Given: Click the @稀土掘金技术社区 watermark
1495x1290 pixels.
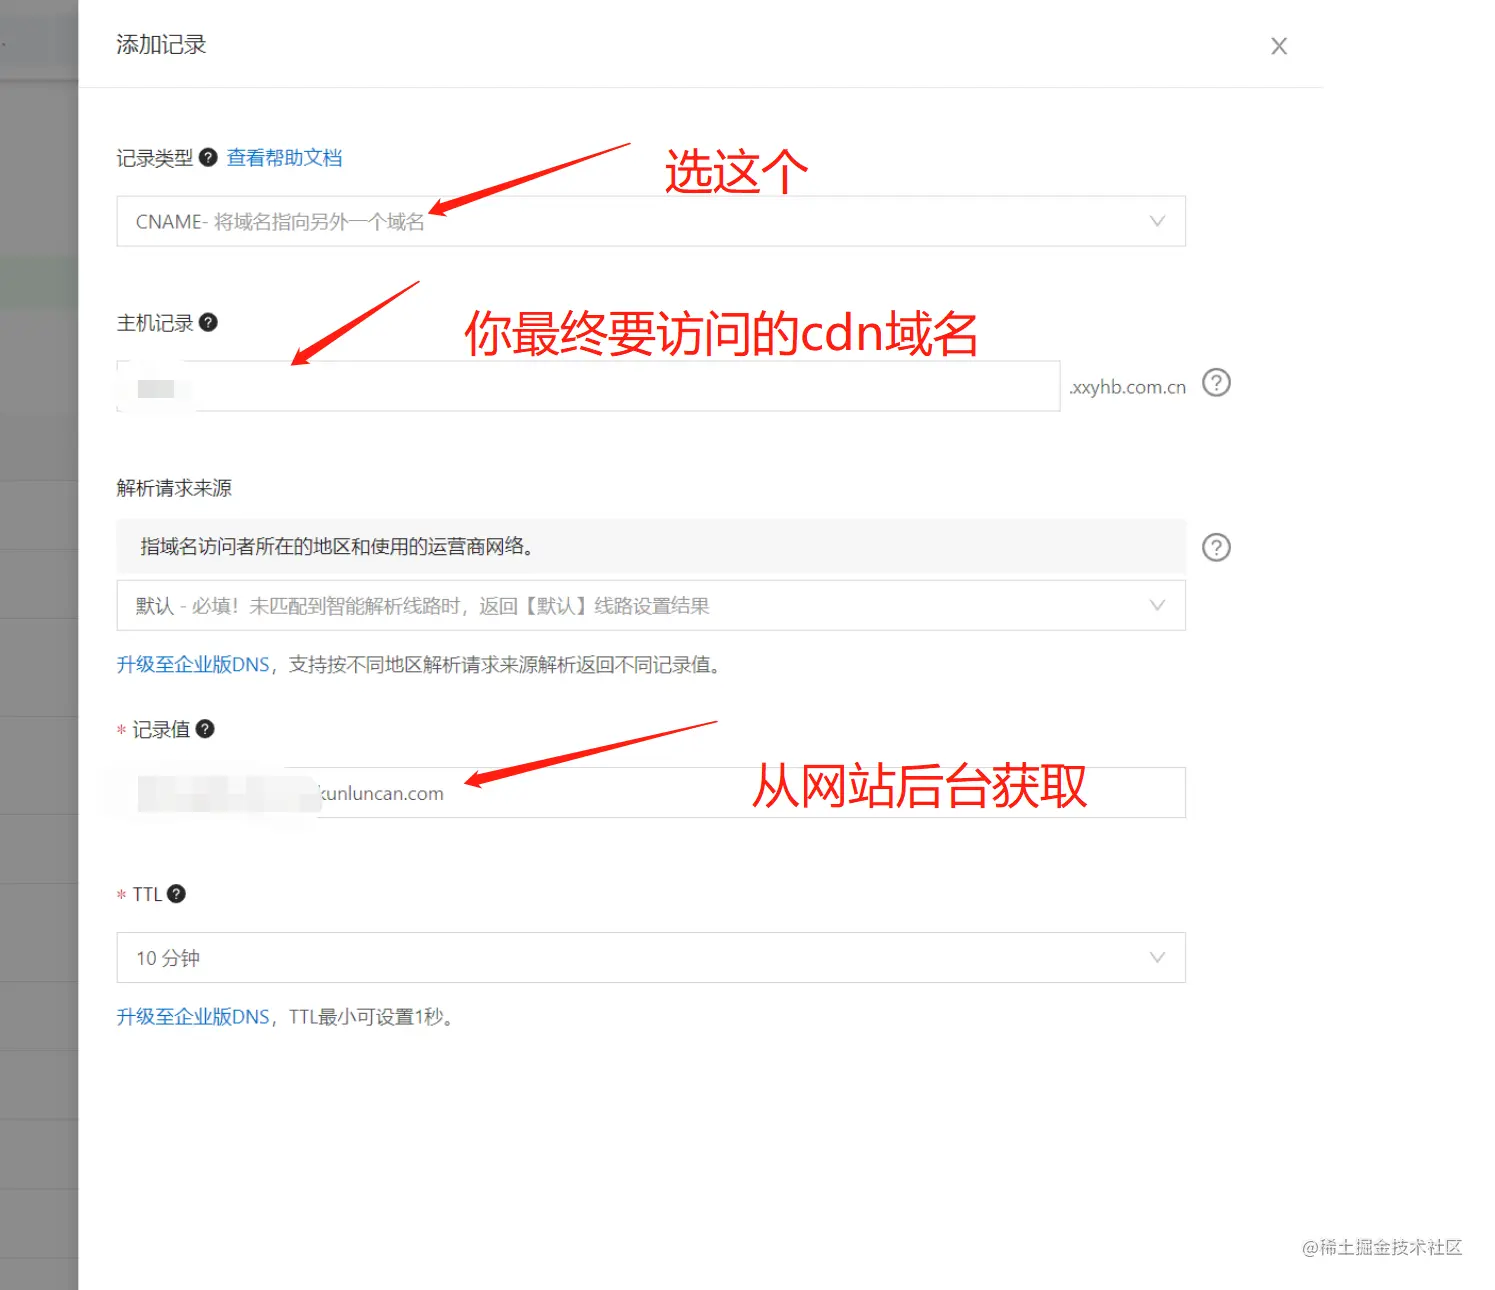Looking at the screenshot, I should click(1380, 1248).
